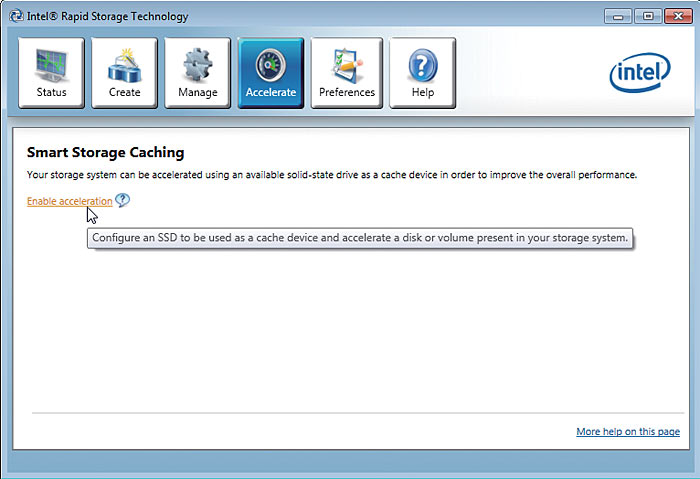Click help bubble icon beside Enable acceleration
The image size is (700, 479).
click(122, 200)
